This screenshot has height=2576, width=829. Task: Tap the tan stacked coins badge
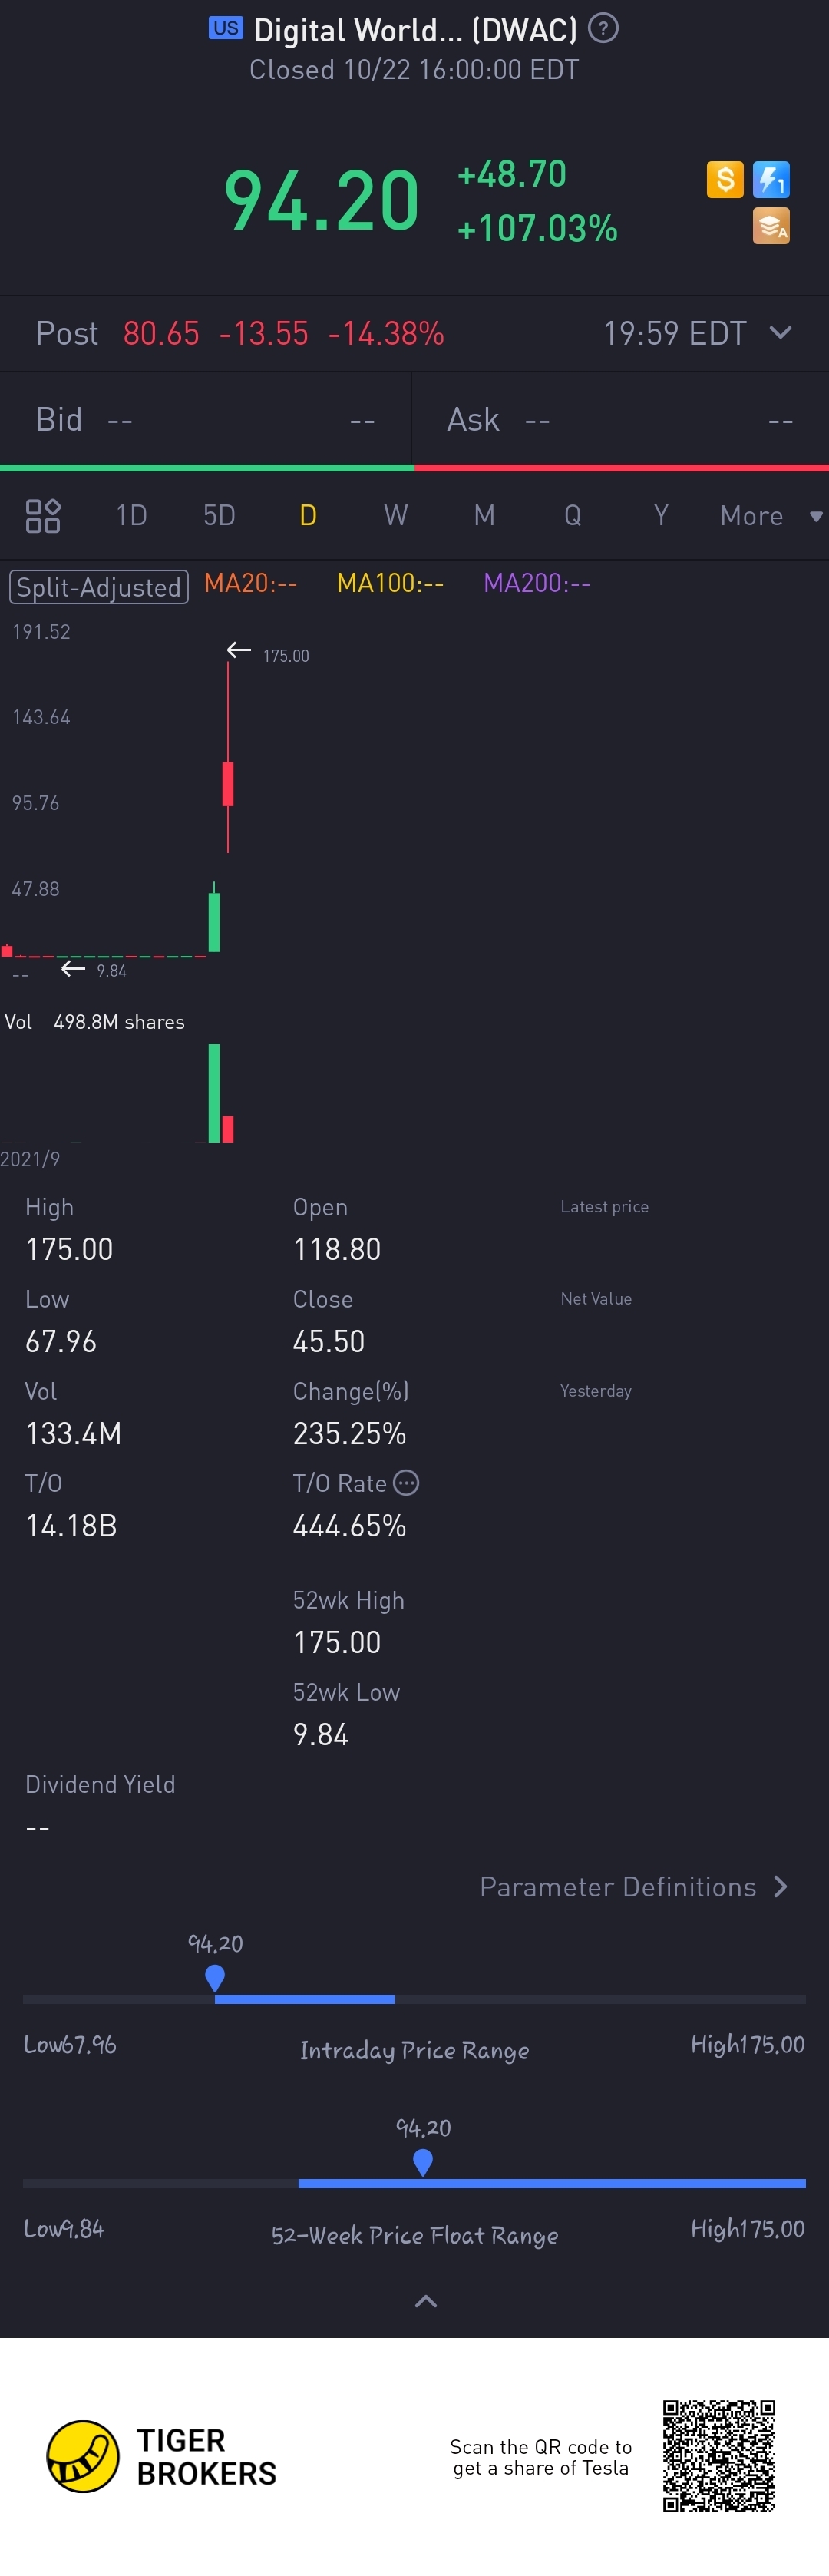[x=771, y=226]
